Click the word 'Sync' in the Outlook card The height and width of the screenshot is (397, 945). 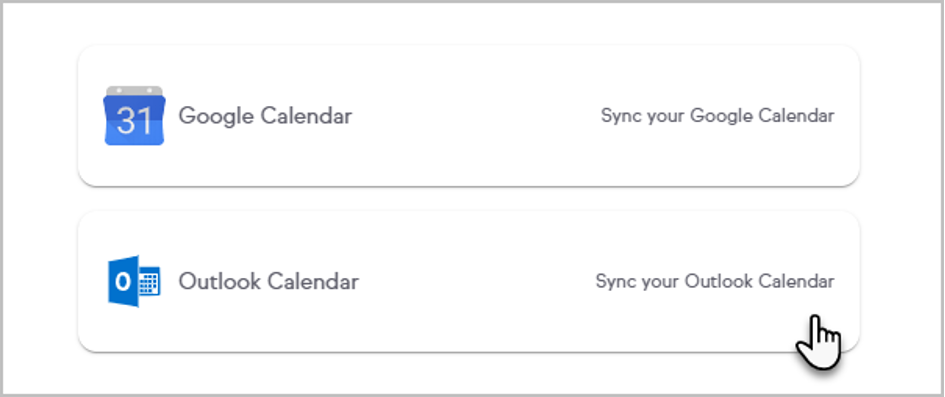[616, 281]
